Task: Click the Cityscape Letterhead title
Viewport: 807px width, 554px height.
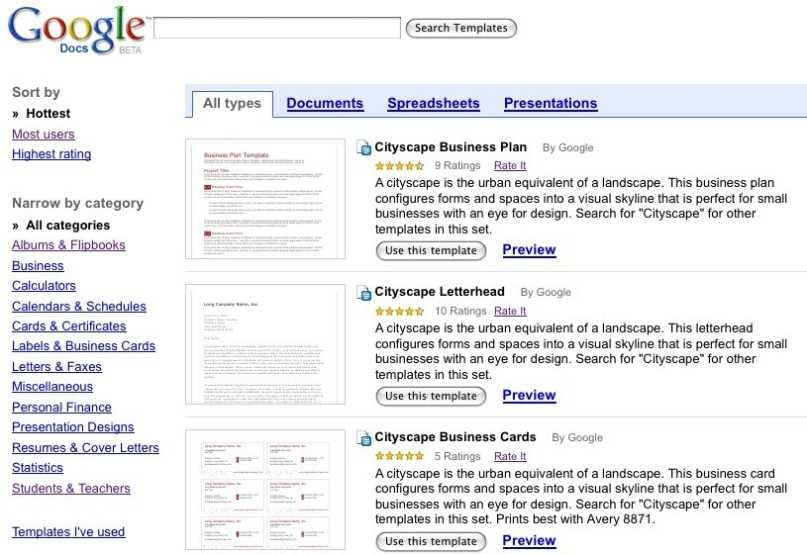Action: [x=439, y=291]
